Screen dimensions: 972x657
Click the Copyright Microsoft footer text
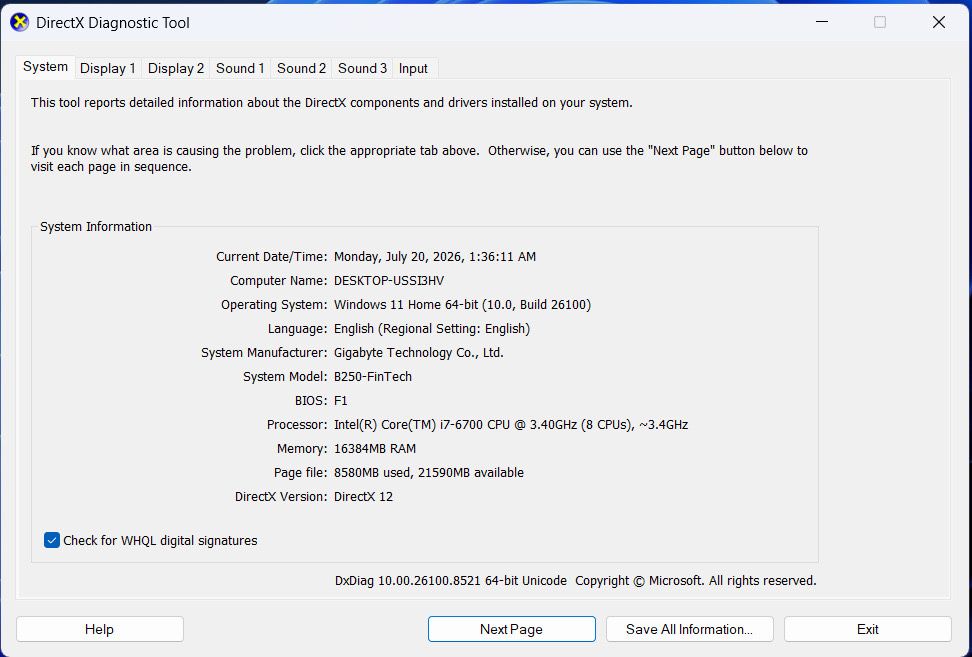coord(696,581)
